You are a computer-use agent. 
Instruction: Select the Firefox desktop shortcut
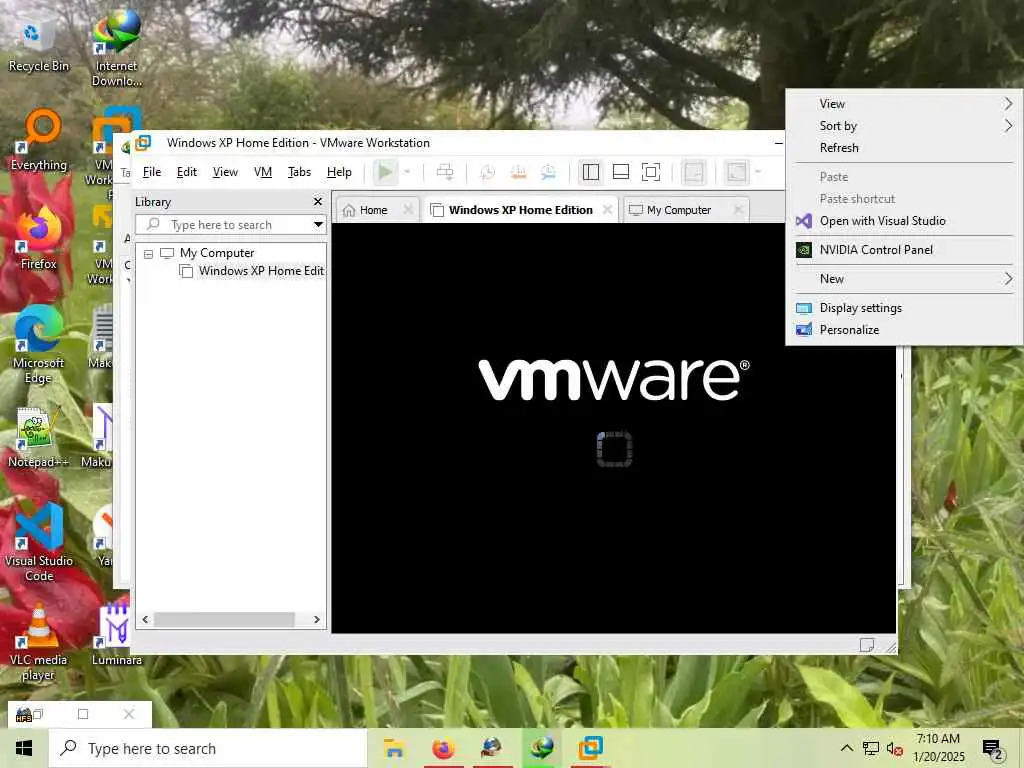pos(39,238)
